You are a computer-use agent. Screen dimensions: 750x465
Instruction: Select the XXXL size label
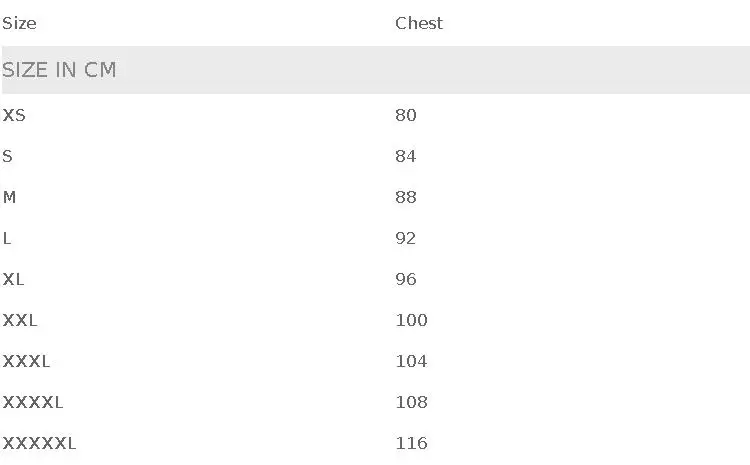pos(26,361)
